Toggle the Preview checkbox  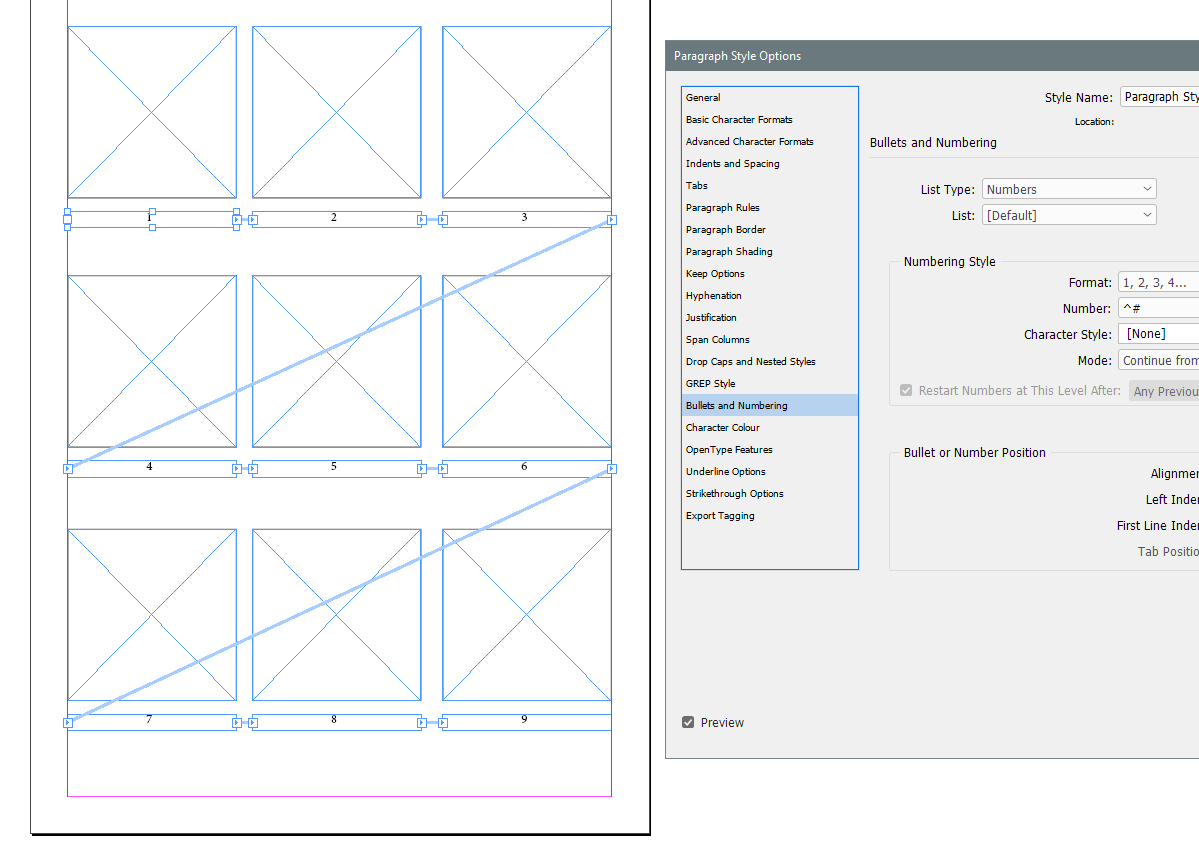[x=688, y=723]
